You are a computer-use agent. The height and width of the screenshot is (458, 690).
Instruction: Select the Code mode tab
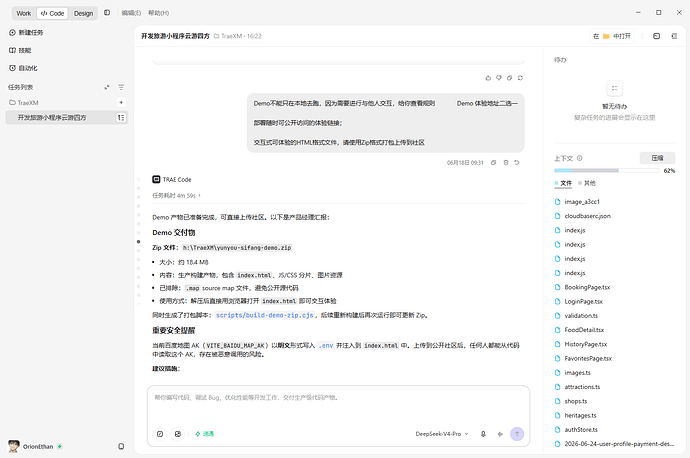pos(52,13)
